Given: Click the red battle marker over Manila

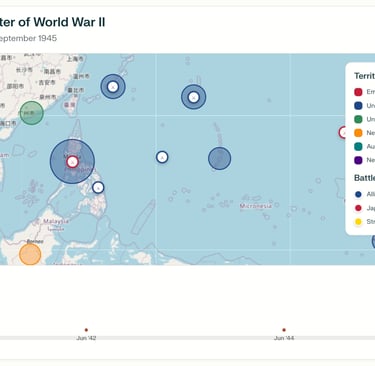Looking at the screenshot, I should tap(72, 162).
